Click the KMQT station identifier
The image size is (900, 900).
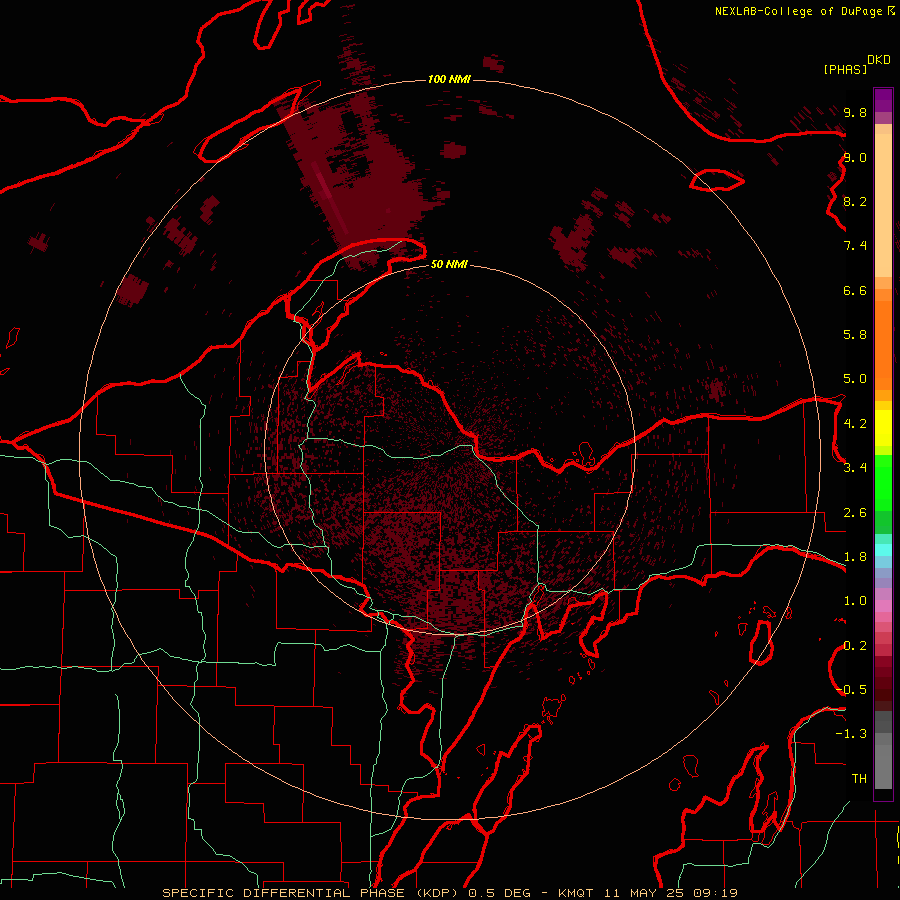(x=576, y=893)
